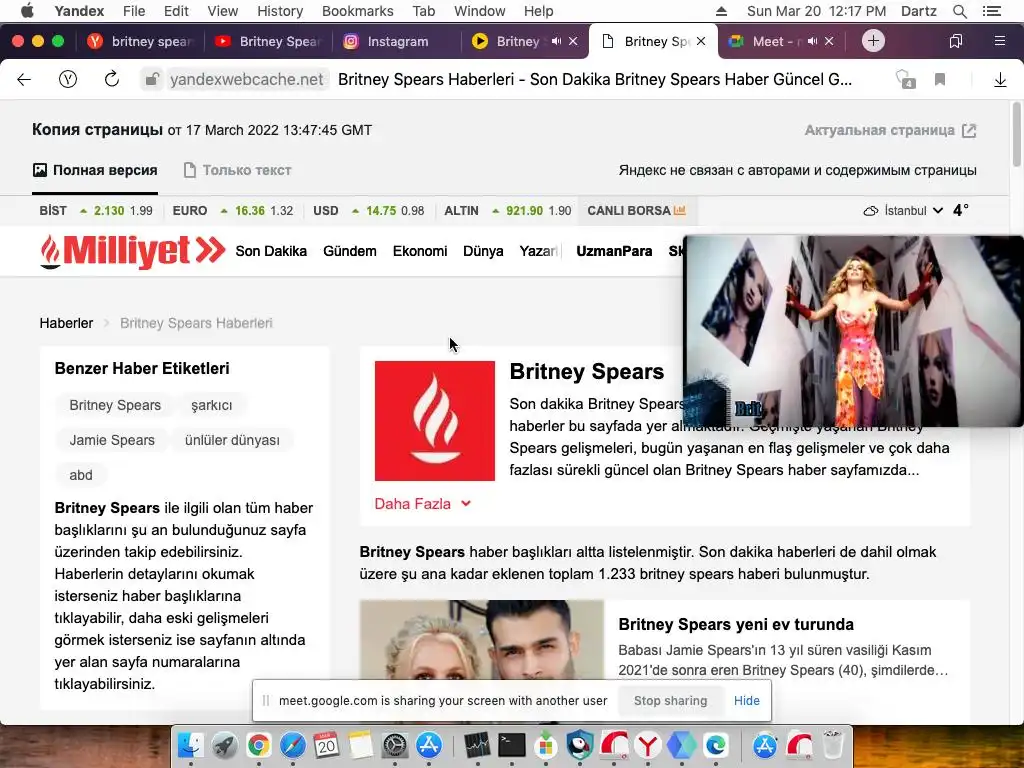Open the picture-in-picture Britney video
This screenshot has height=768, width=1024.
(x=853, y=331)
